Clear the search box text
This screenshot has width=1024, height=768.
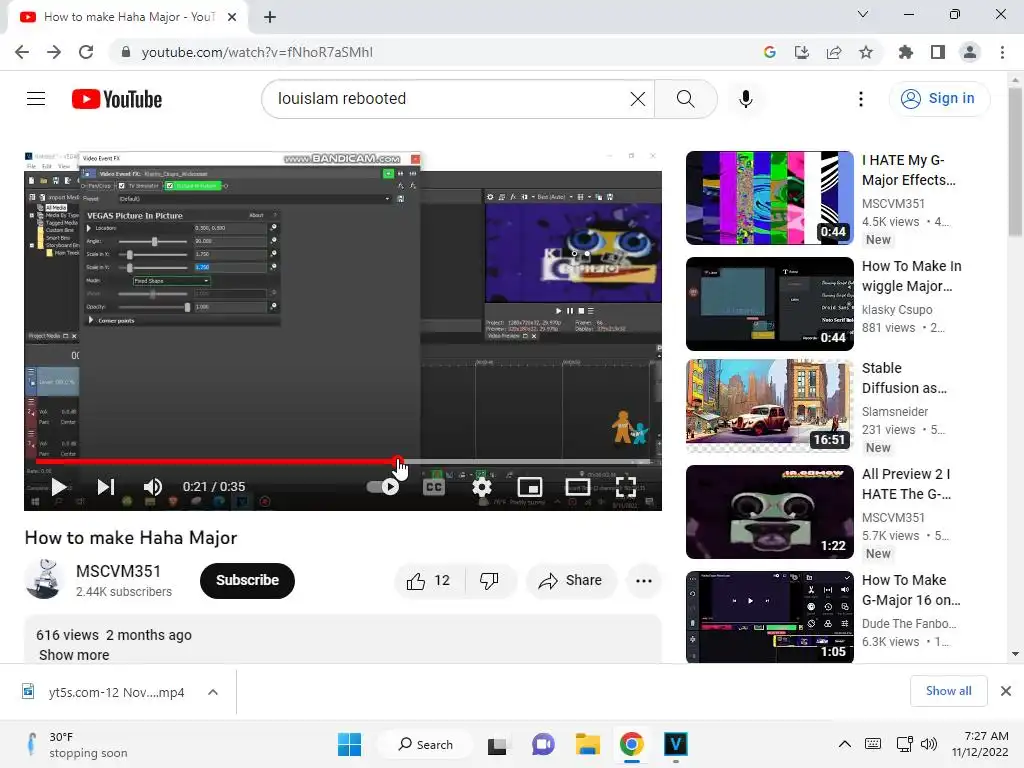click(637, 99)
